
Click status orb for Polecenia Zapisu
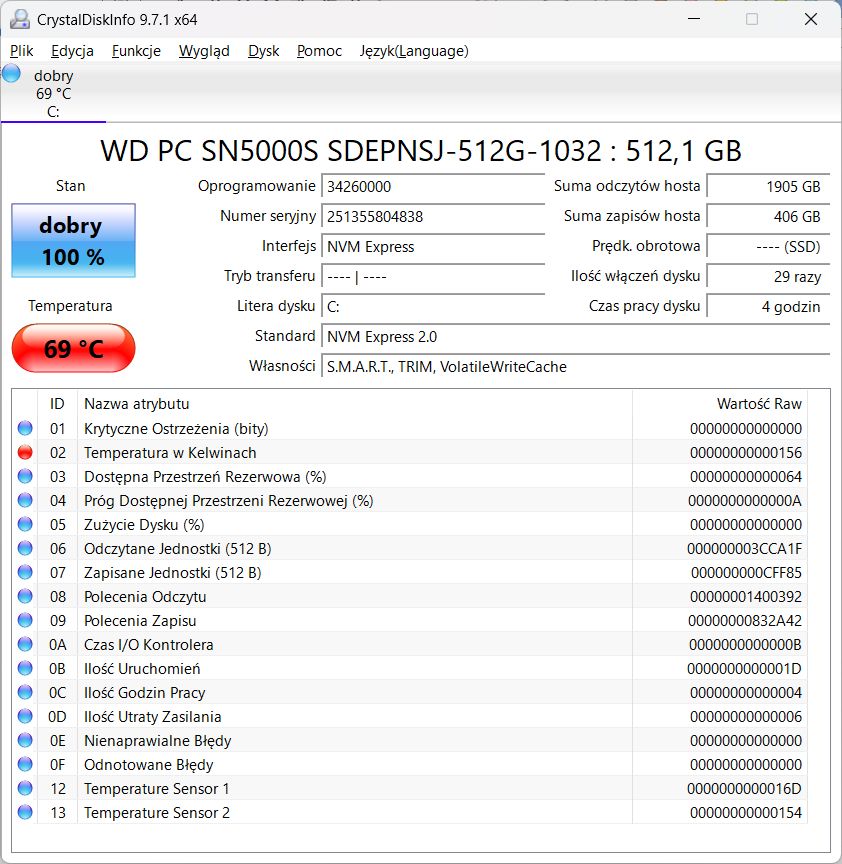(25, 620)
